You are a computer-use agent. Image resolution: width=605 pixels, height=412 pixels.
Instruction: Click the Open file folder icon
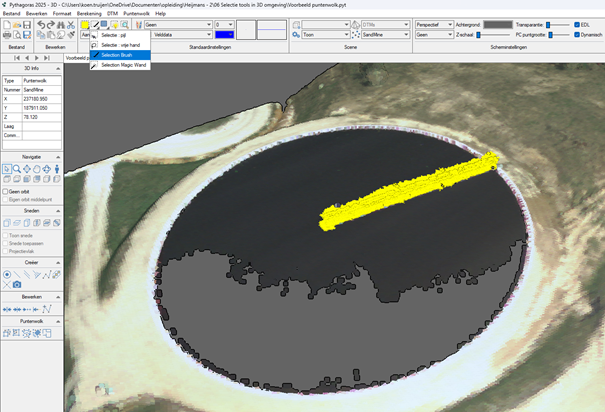19,24
